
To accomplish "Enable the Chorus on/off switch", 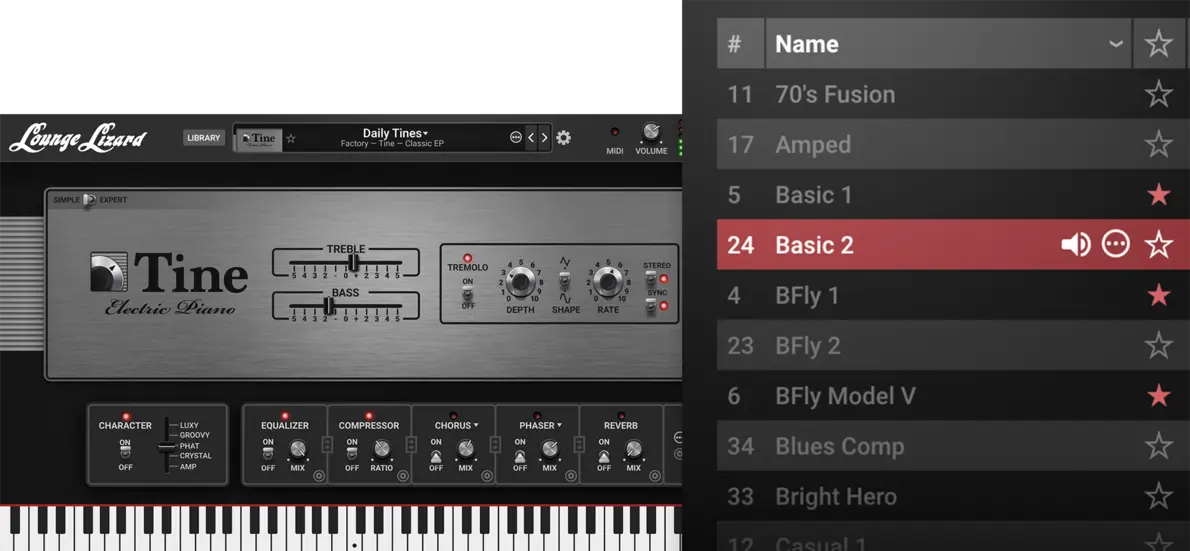I will (436, 455).
